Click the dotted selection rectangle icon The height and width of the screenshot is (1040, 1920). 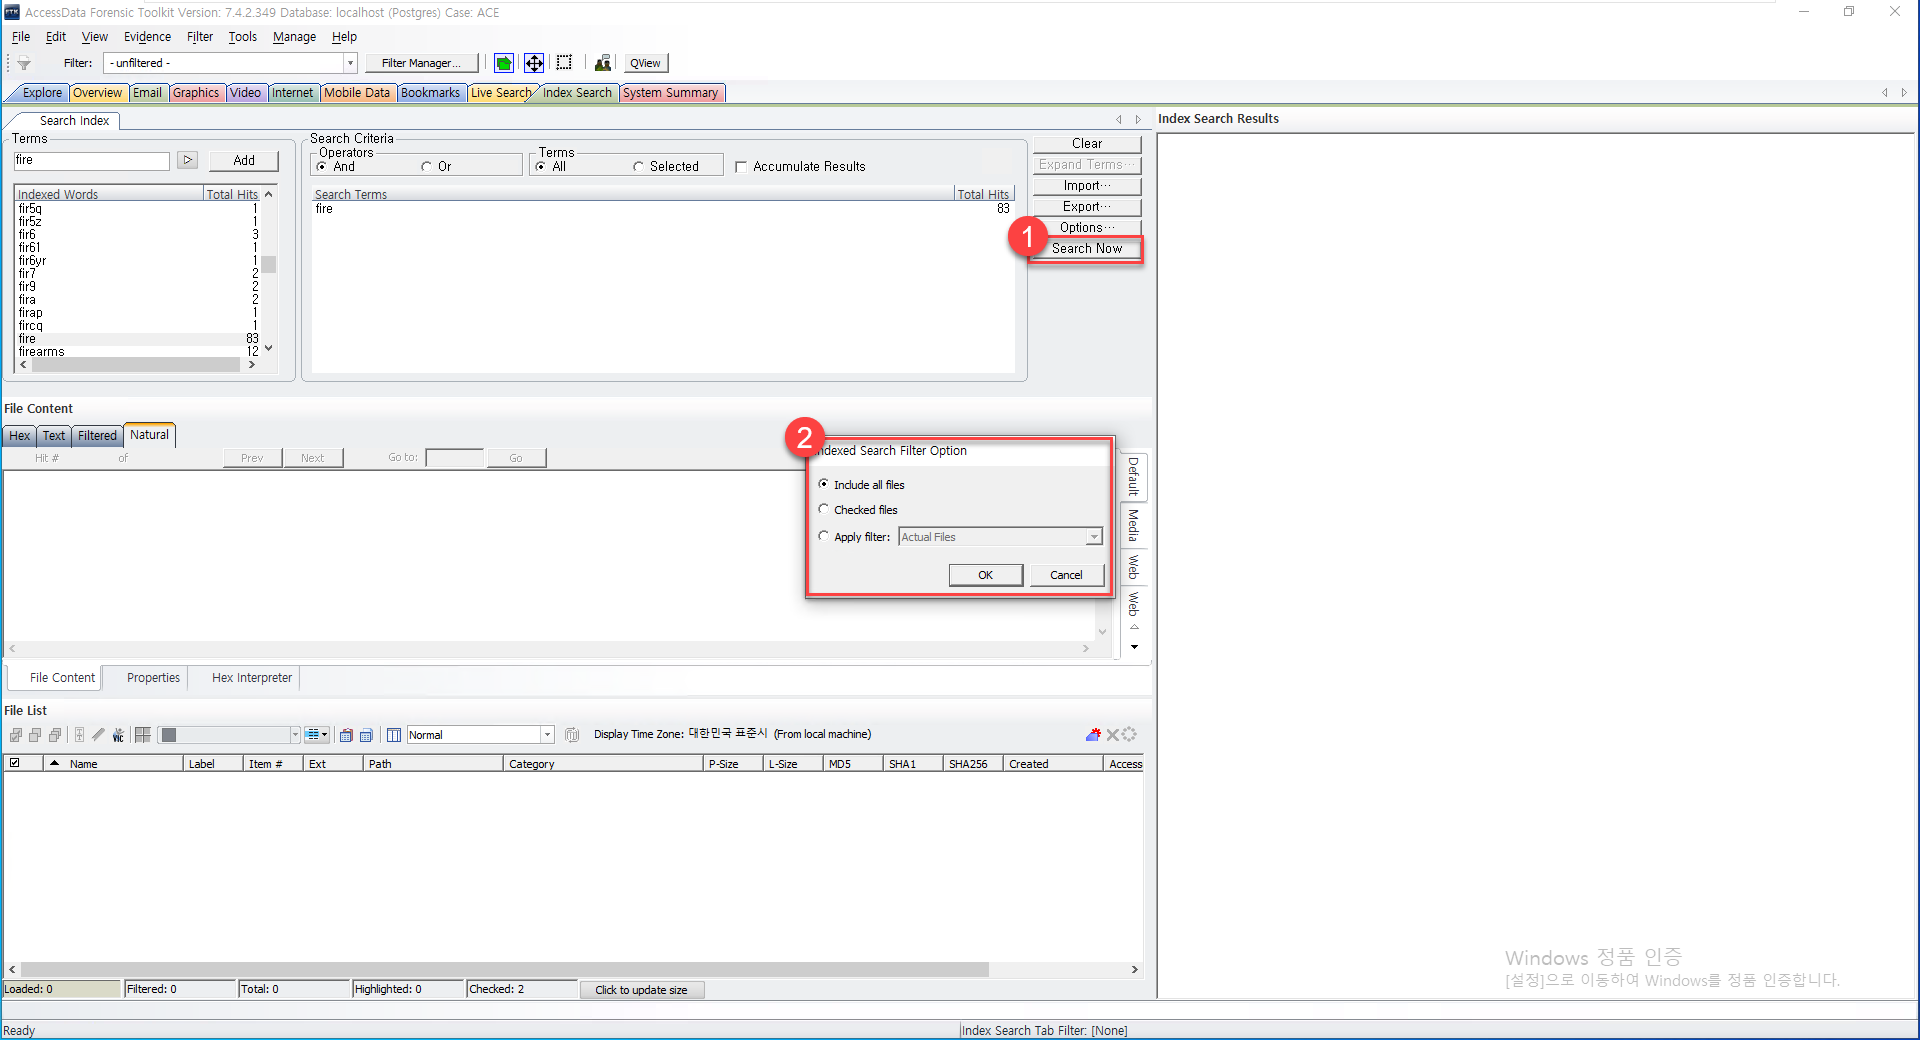pos(564,63)
